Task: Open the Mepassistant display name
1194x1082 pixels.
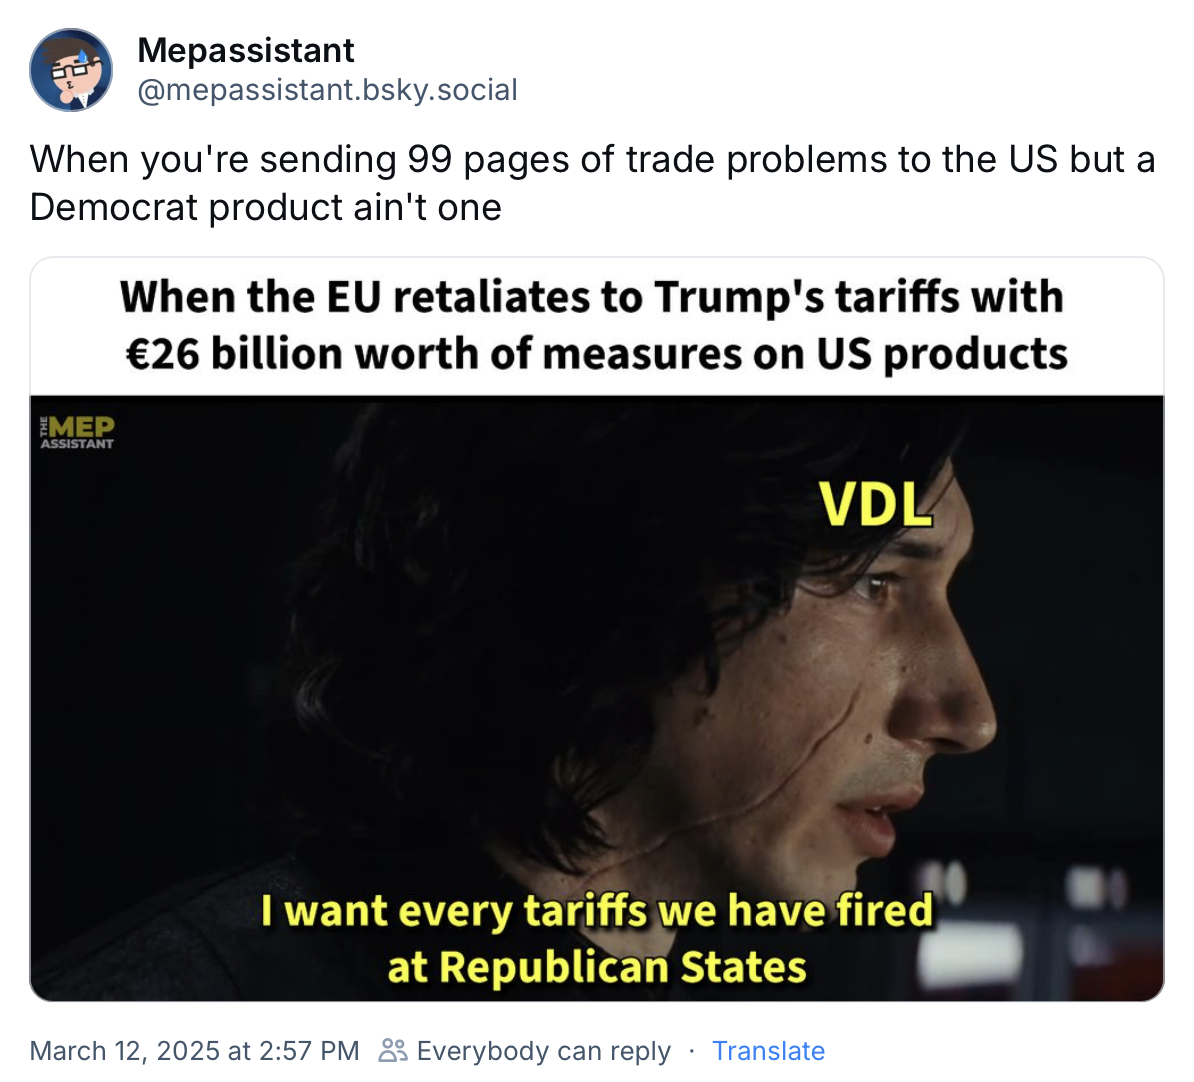Action: click(246, 50)
